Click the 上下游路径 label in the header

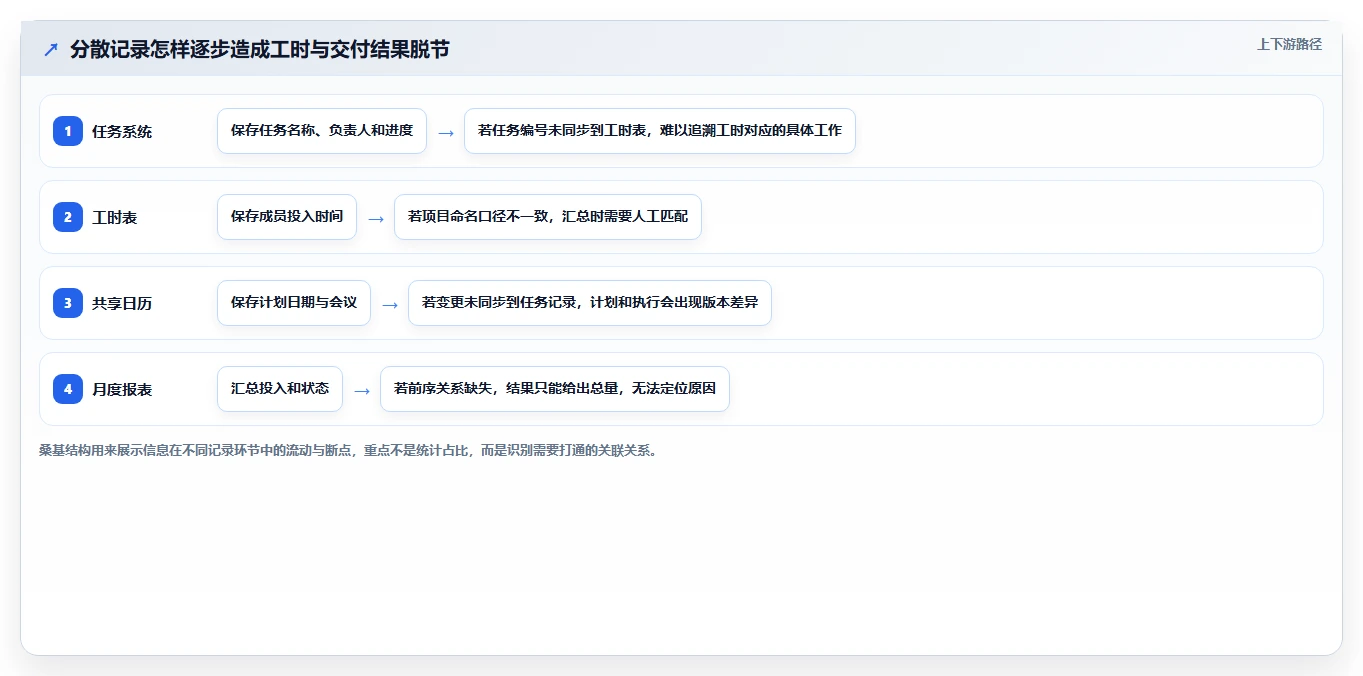(x=1289, y=44)
